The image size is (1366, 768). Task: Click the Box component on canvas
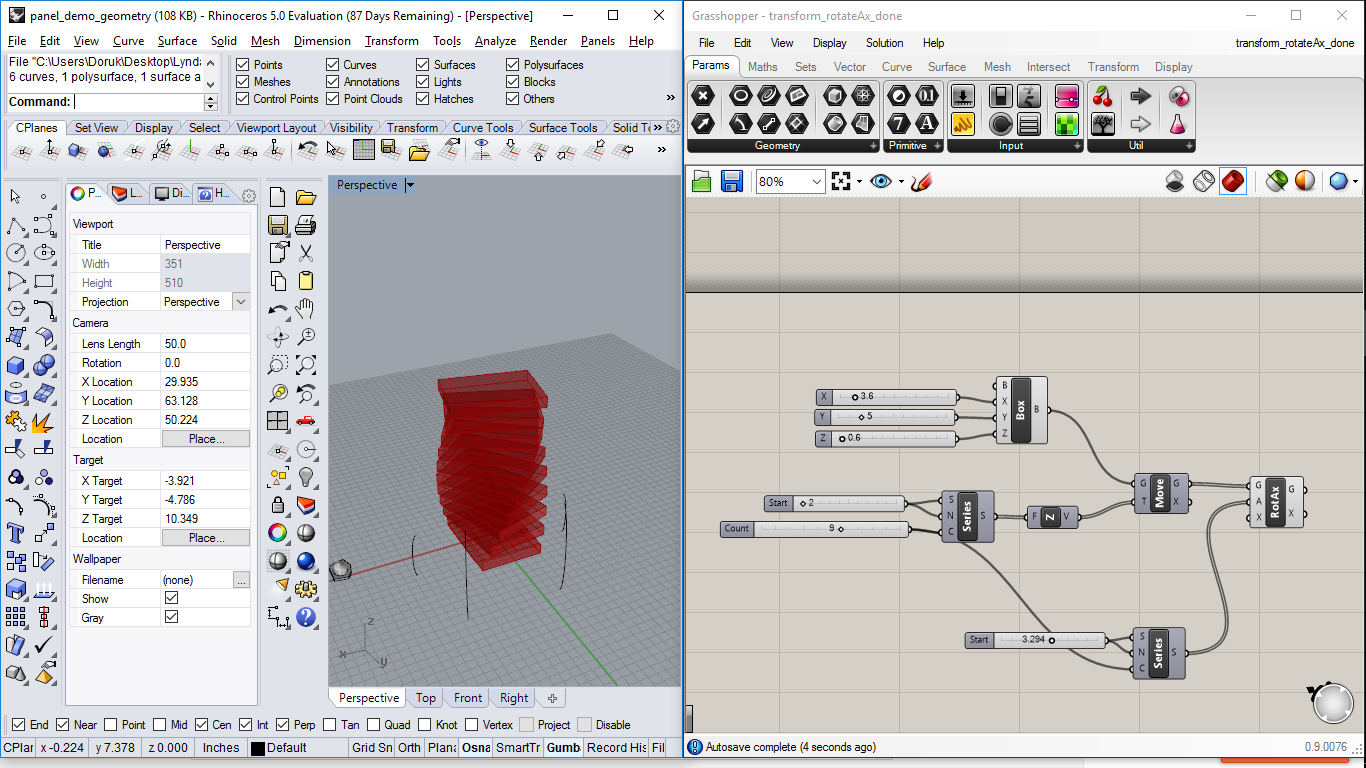click(x=1021, y=410)
